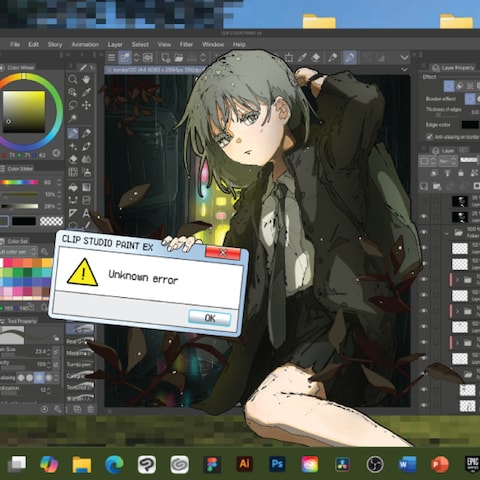Select the Hand move tool

click(86, 79)
